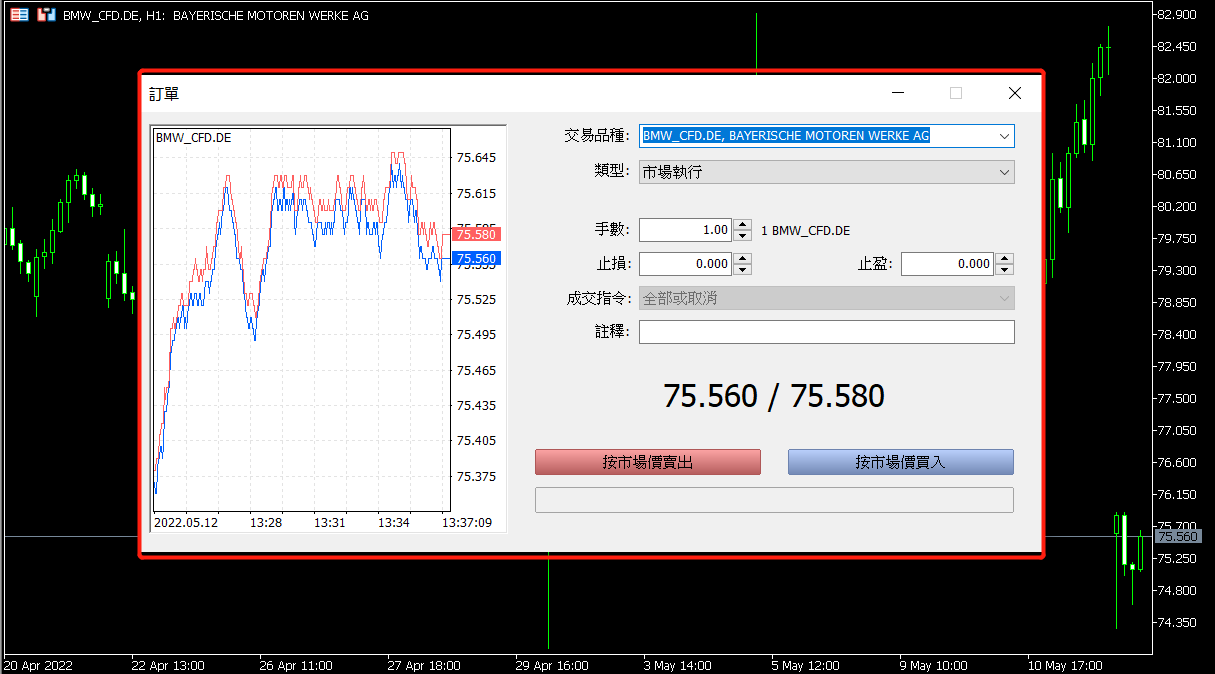Click the '29 Apr 16:00' date on main chart
The width and height of the screenshot is (1215, 674).
pos(553,665)
